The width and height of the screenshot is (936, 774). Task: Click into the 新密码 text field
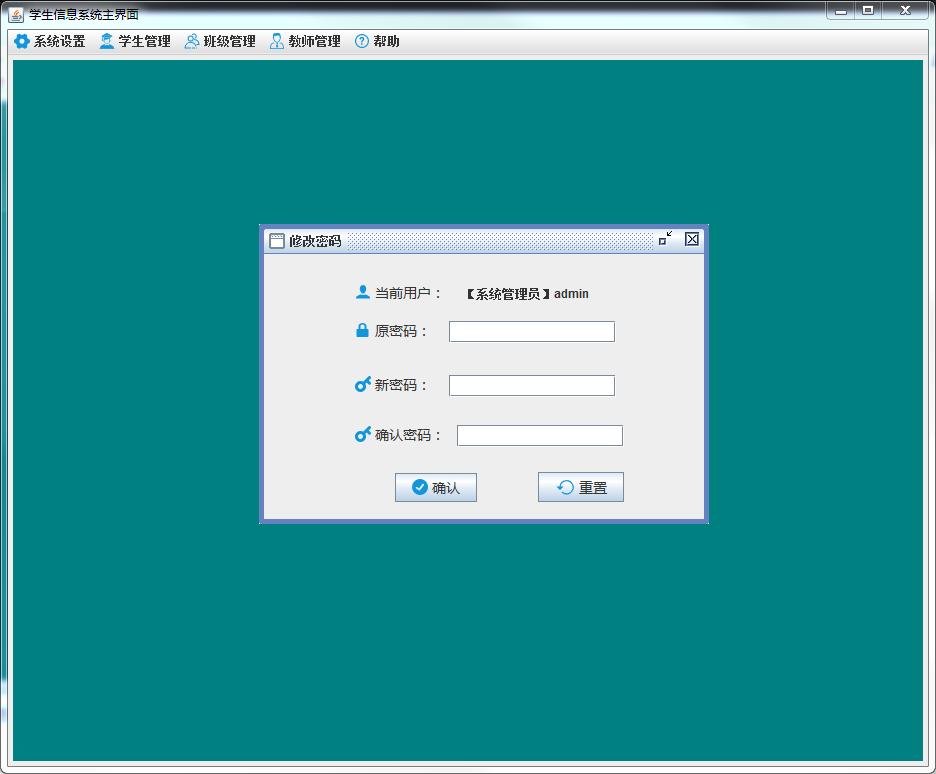coord(531,385)
